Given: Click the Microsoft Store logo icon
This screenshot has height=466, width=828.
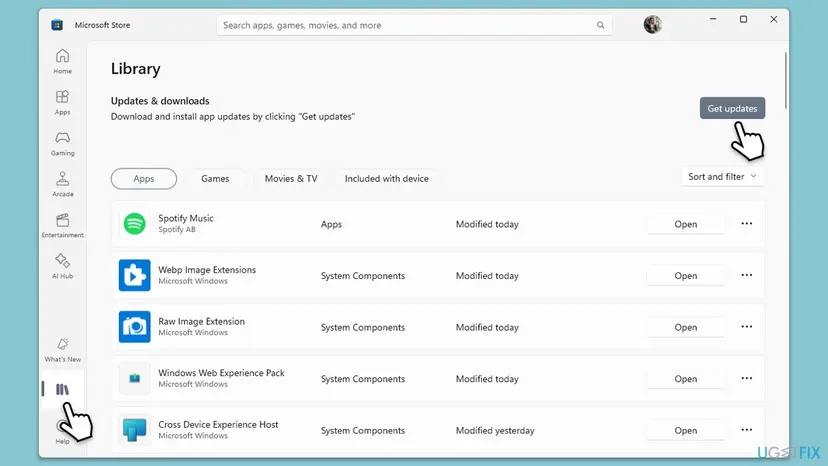Looking at the screenshot, I should click(57, 25).
